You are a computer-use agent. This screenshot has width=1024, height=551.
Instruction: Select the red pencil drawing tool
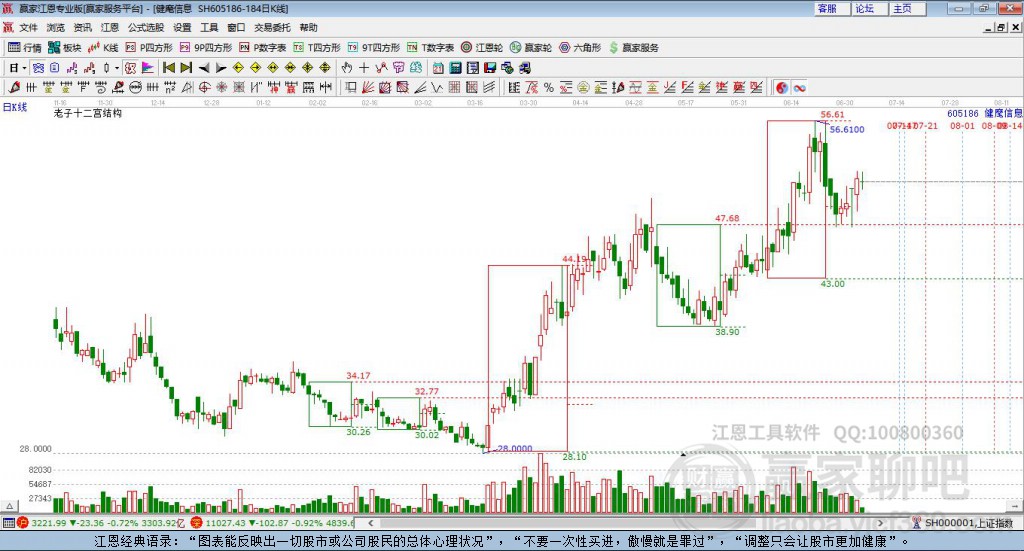14,87
